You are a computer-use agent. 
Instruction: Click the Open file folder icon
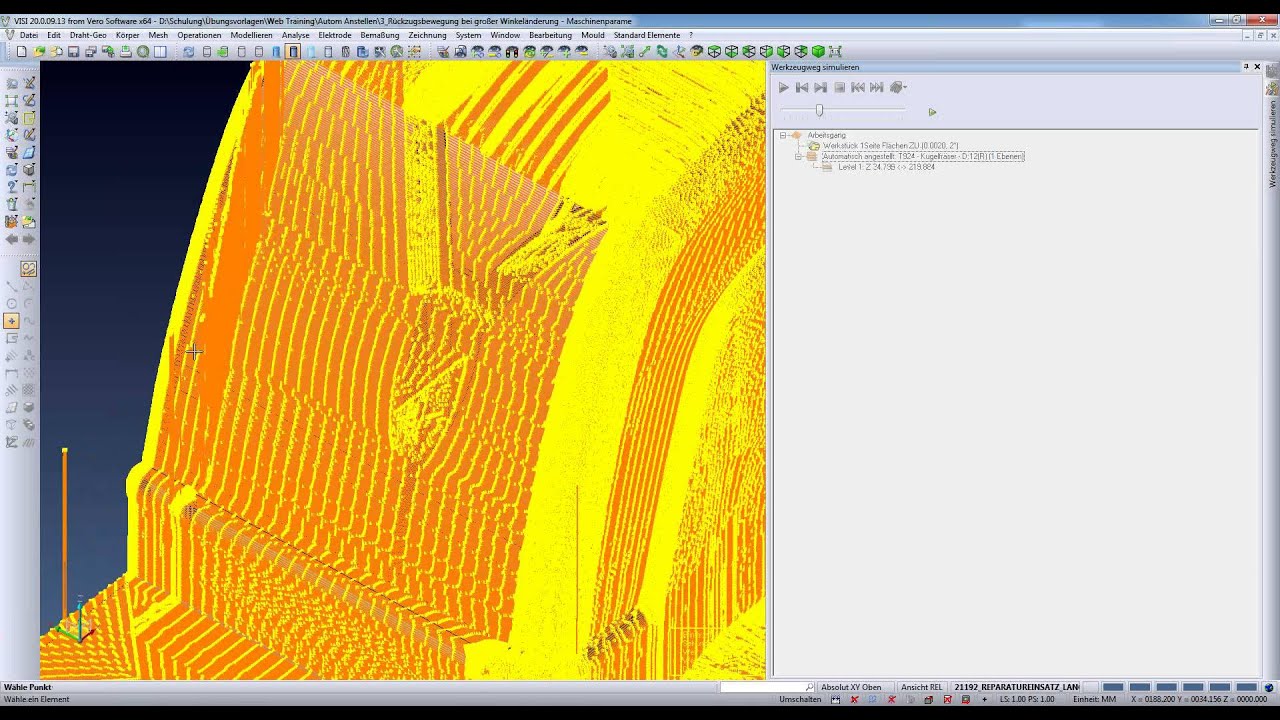(39, 52)
